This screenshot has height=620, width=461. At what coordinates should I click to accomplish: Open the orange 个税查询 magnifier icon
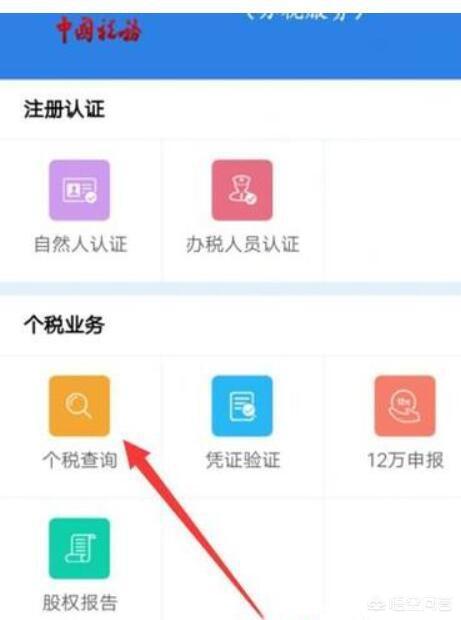(79, 406)
